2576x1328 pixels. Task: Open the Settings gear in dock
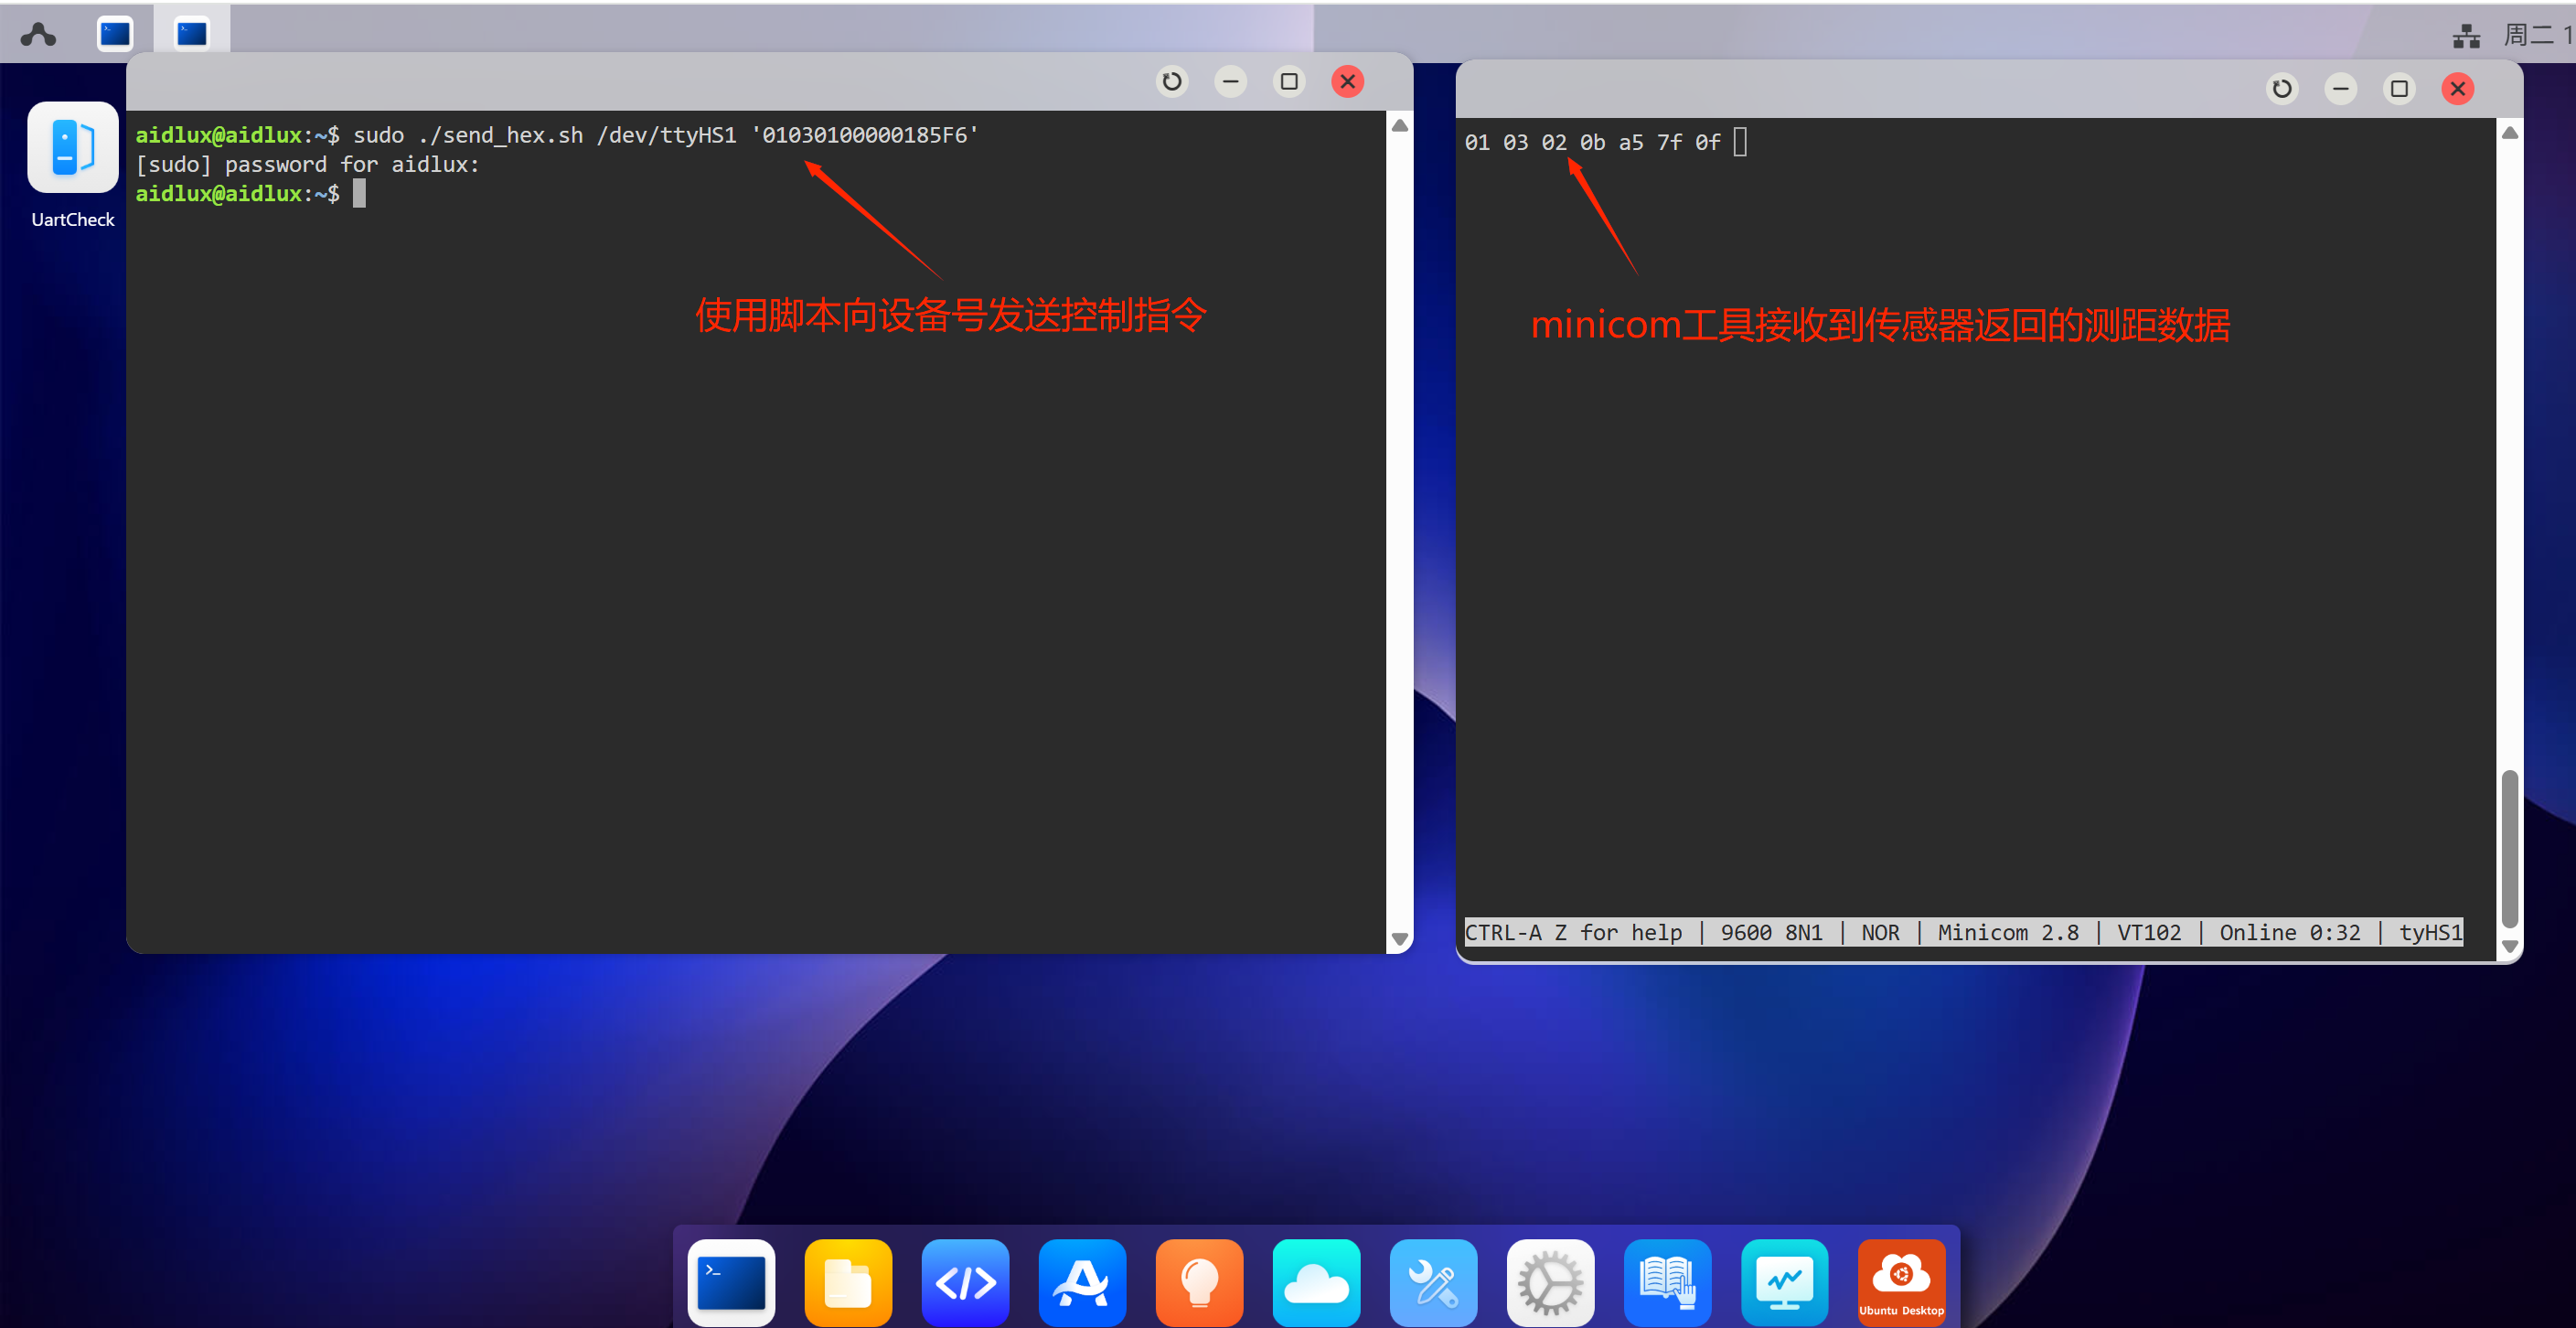click(x=1550, y=1282)
